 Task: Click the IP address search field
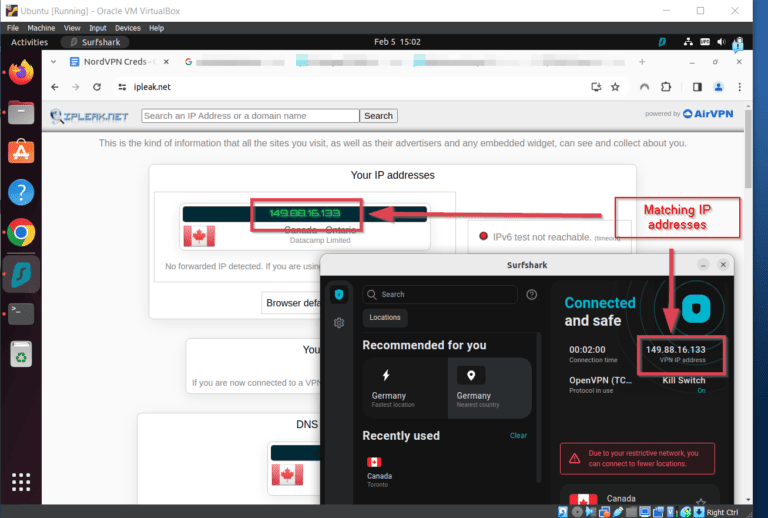coord(250,116)
